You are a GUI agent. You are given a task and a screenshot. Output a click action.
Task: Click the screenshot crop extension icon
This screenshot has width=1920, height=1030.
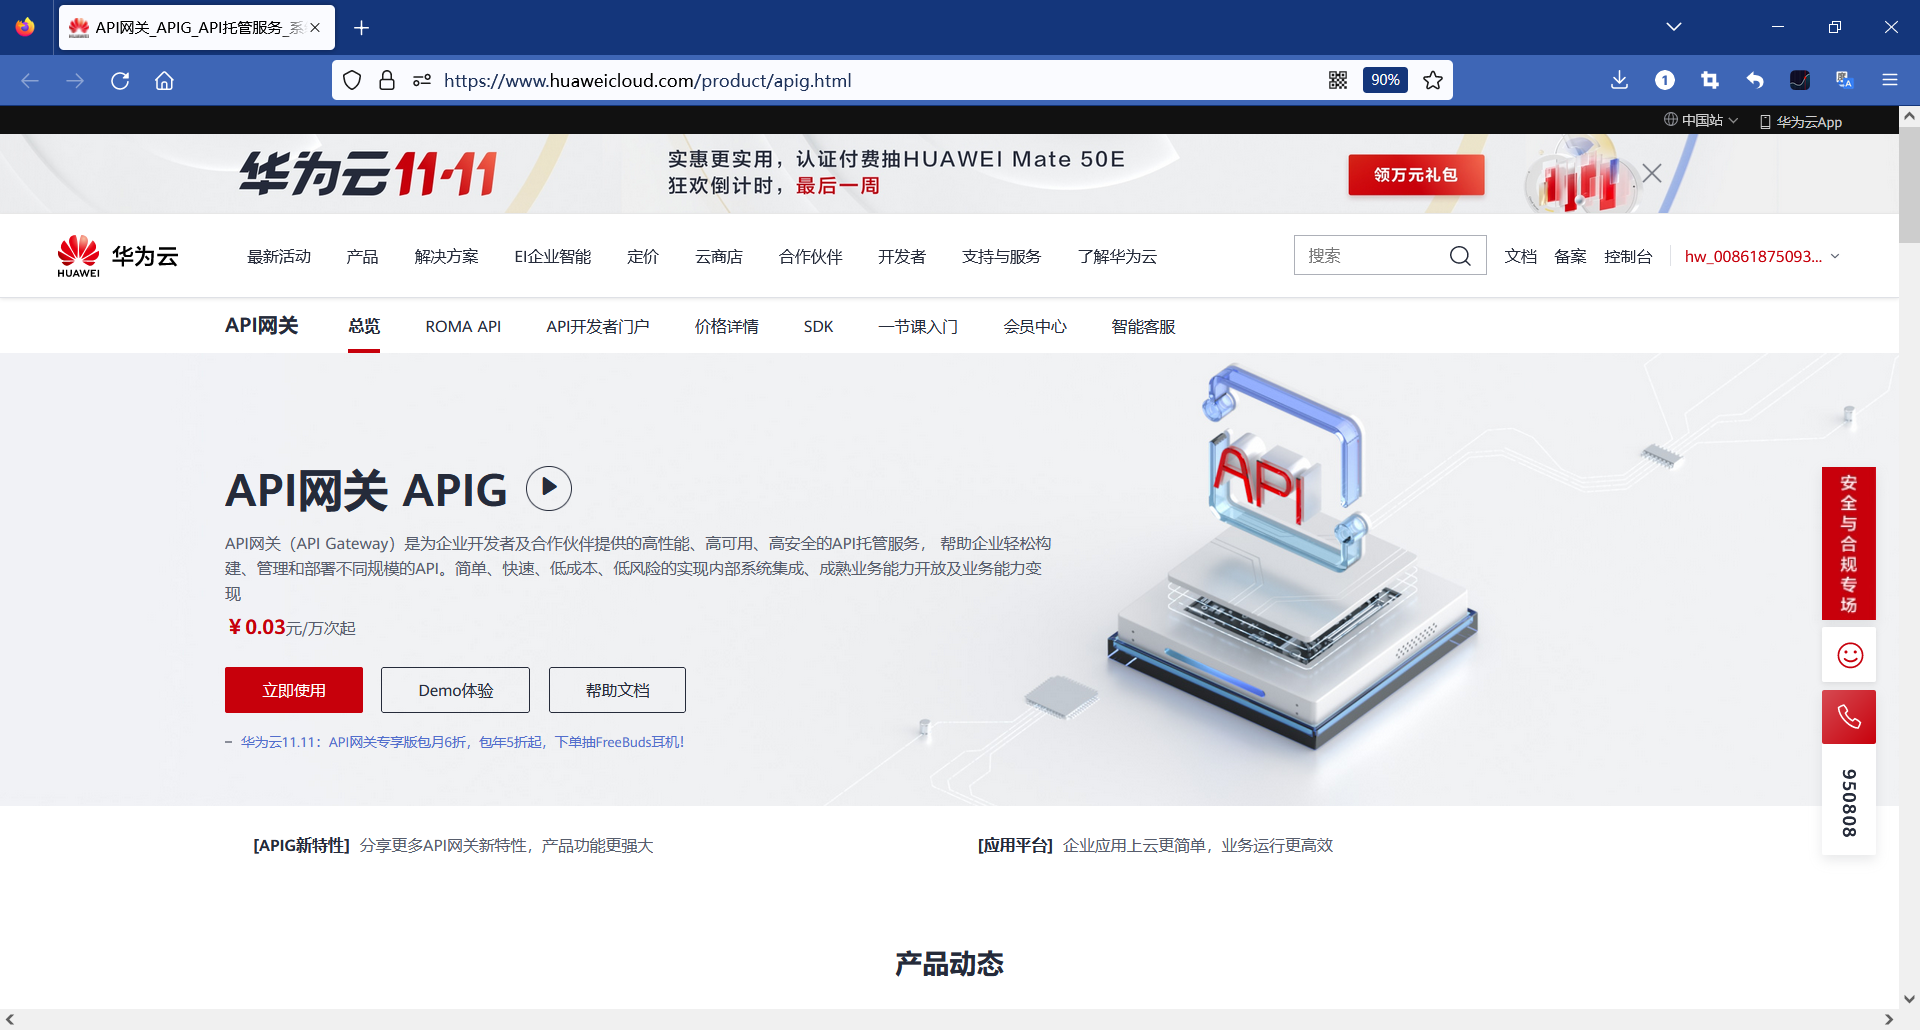(1711, 80)
